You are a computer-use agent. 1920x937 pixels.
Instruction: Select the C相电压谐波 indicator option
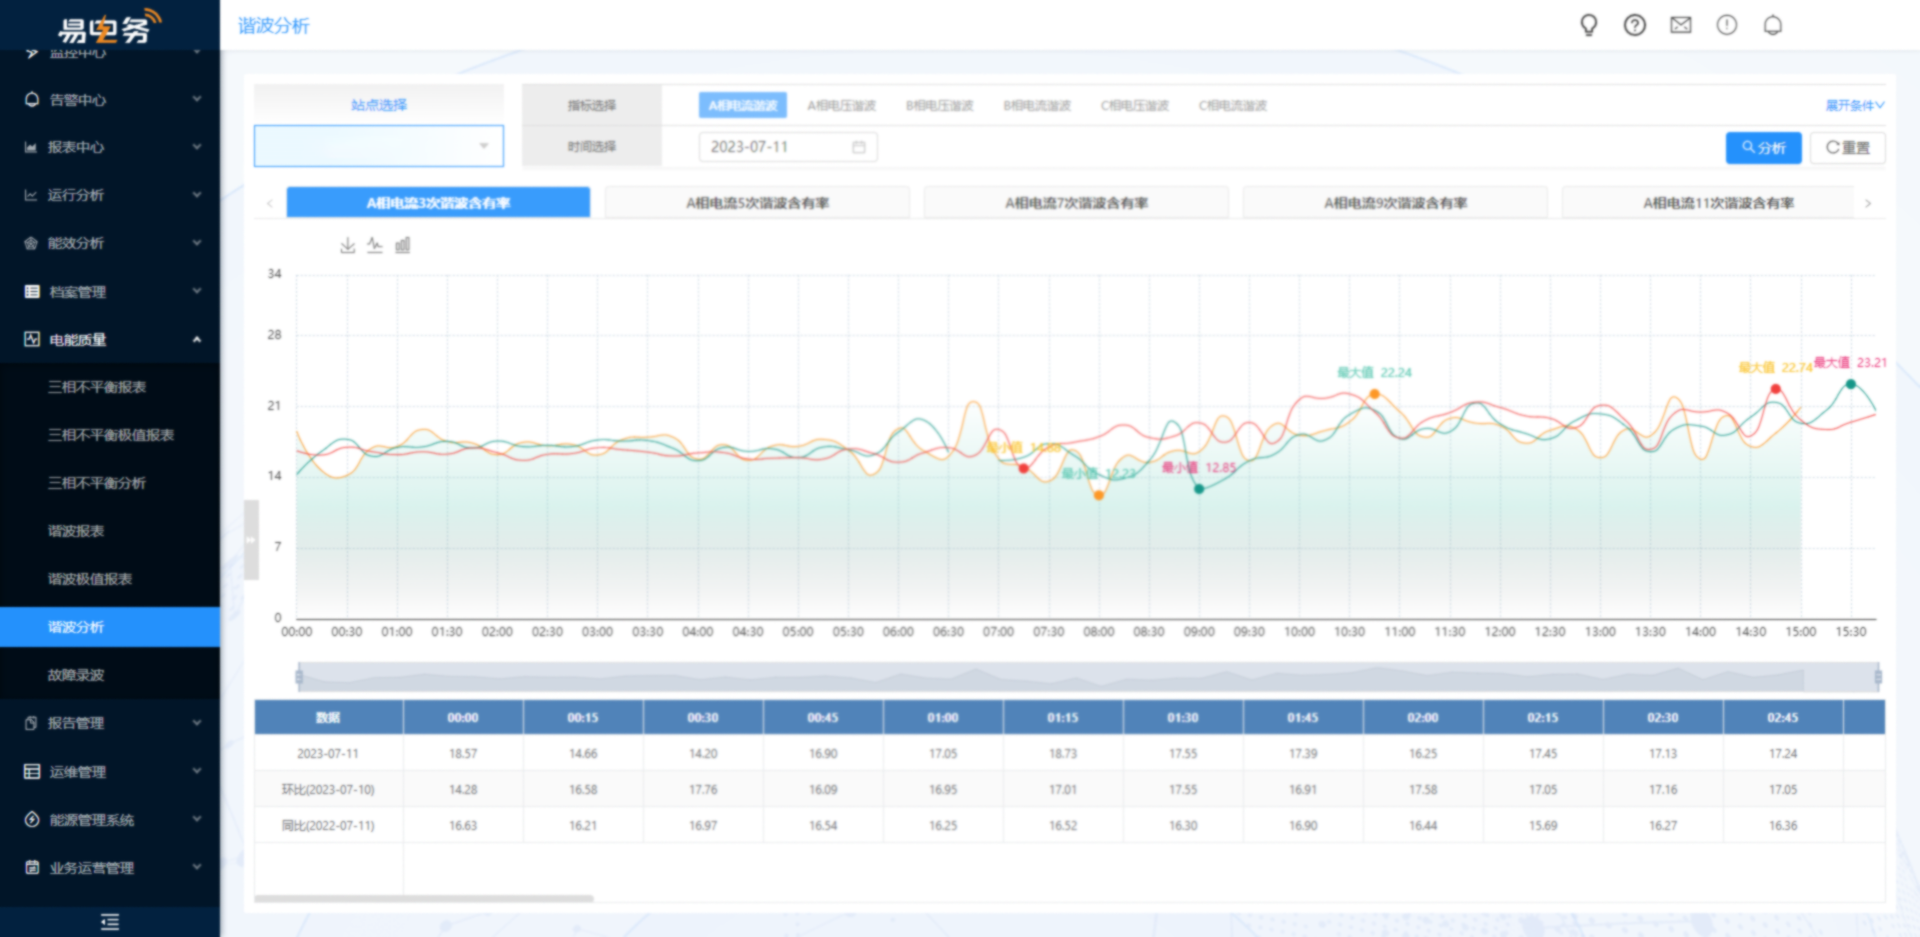1134,105
